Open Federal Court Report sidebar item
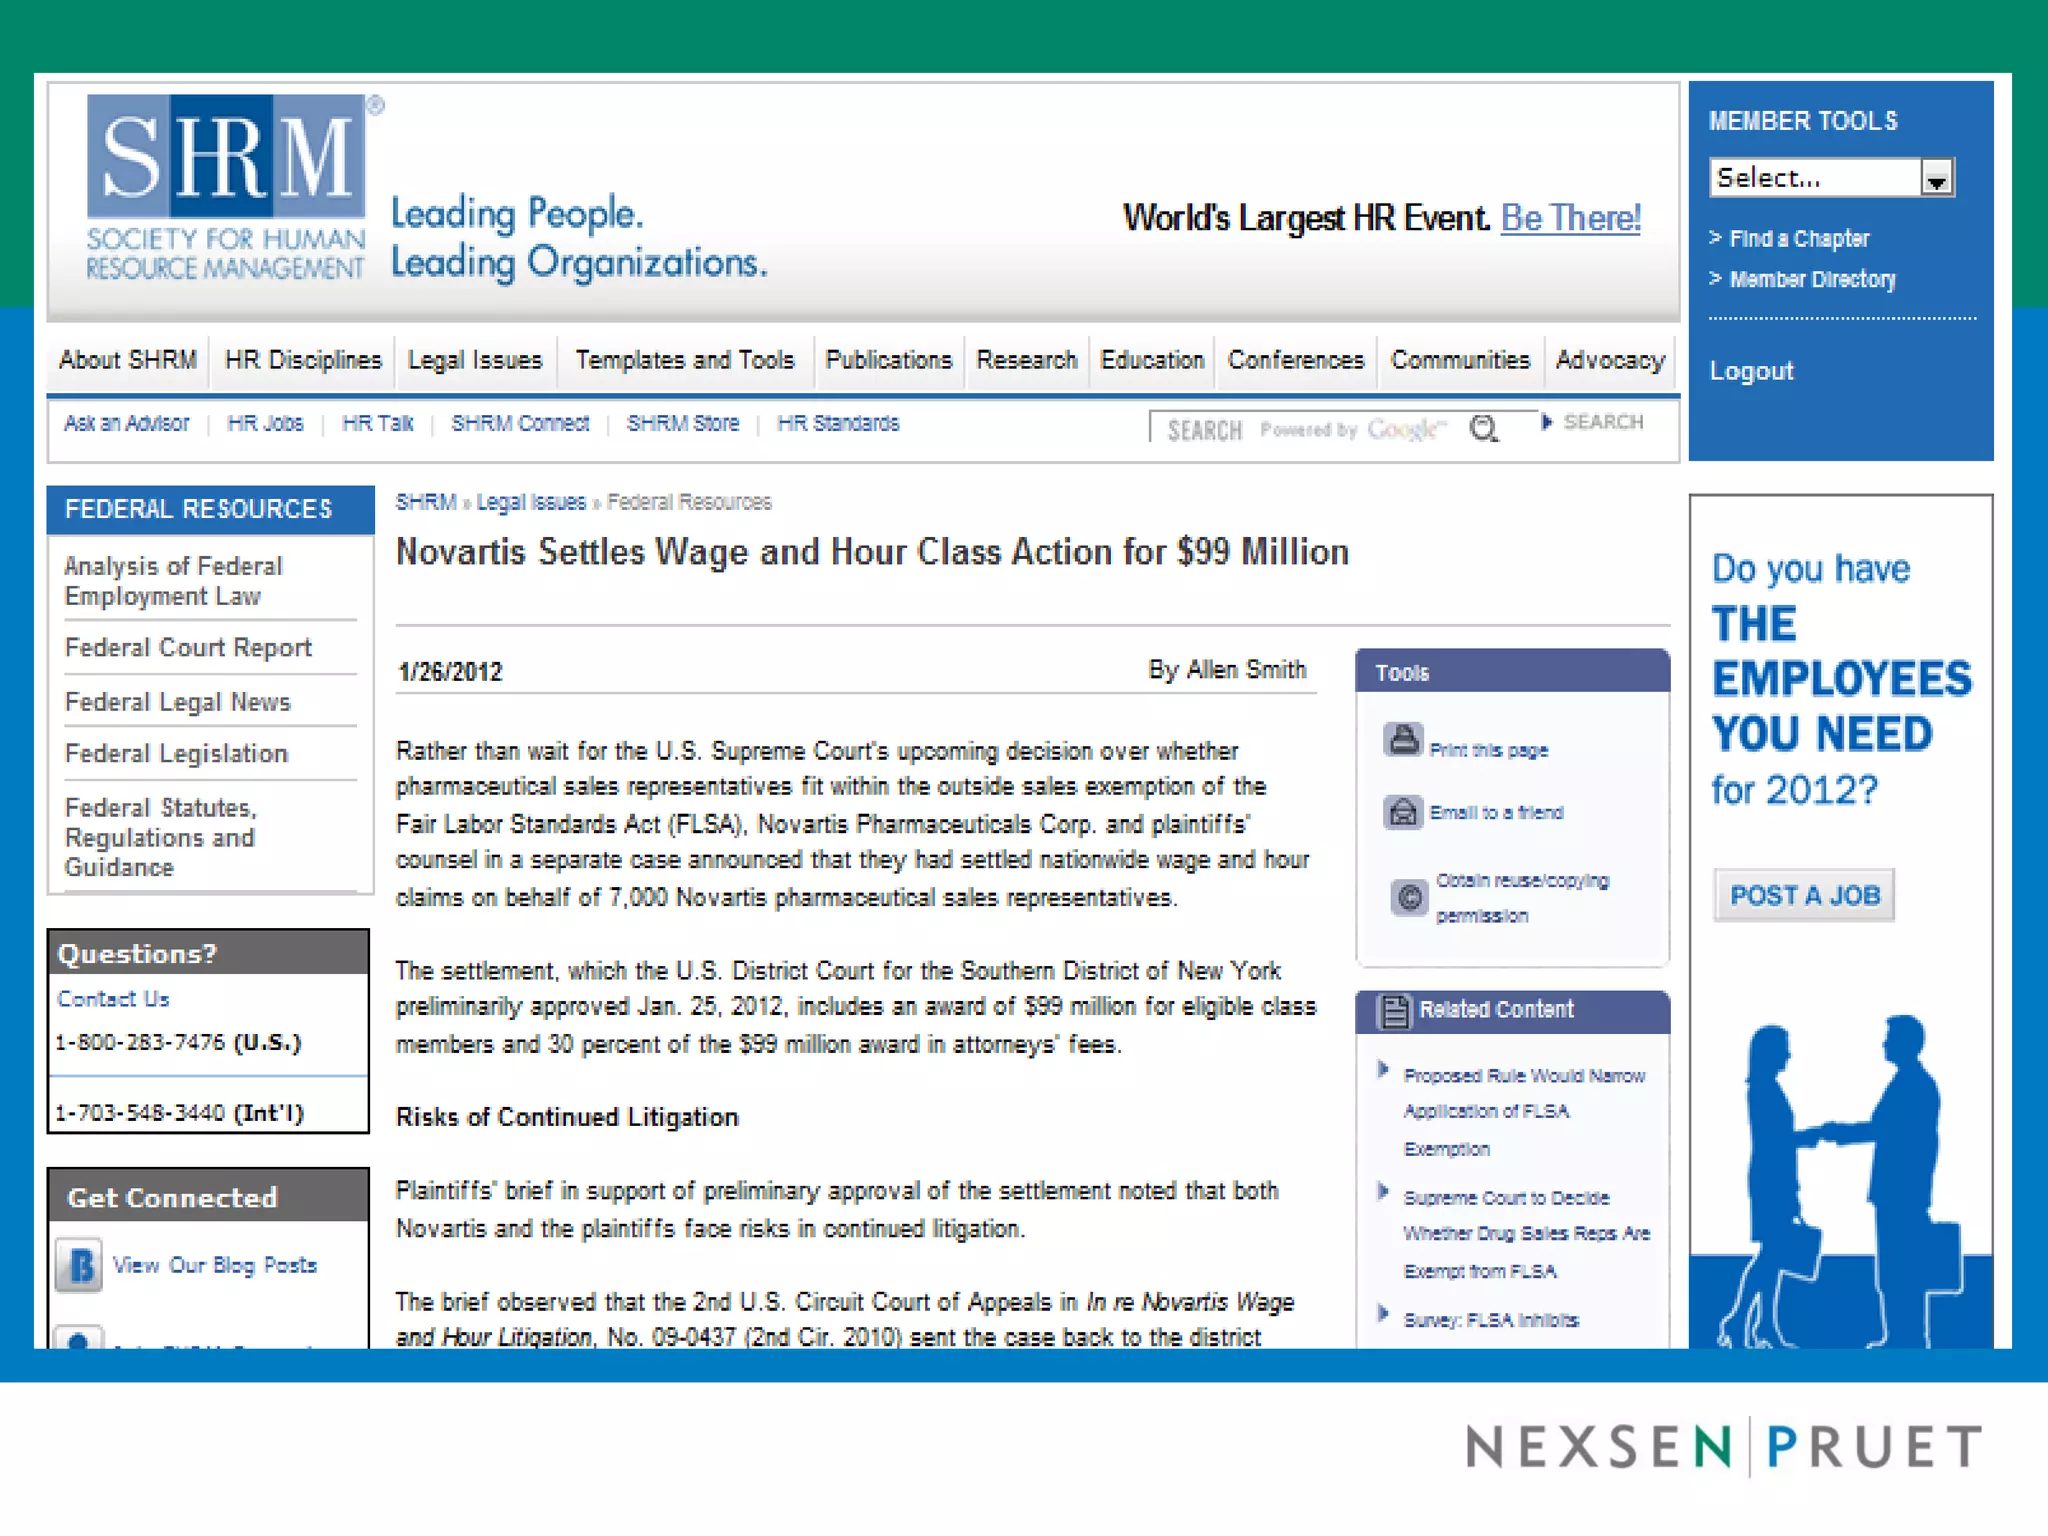 coord(188,648)
